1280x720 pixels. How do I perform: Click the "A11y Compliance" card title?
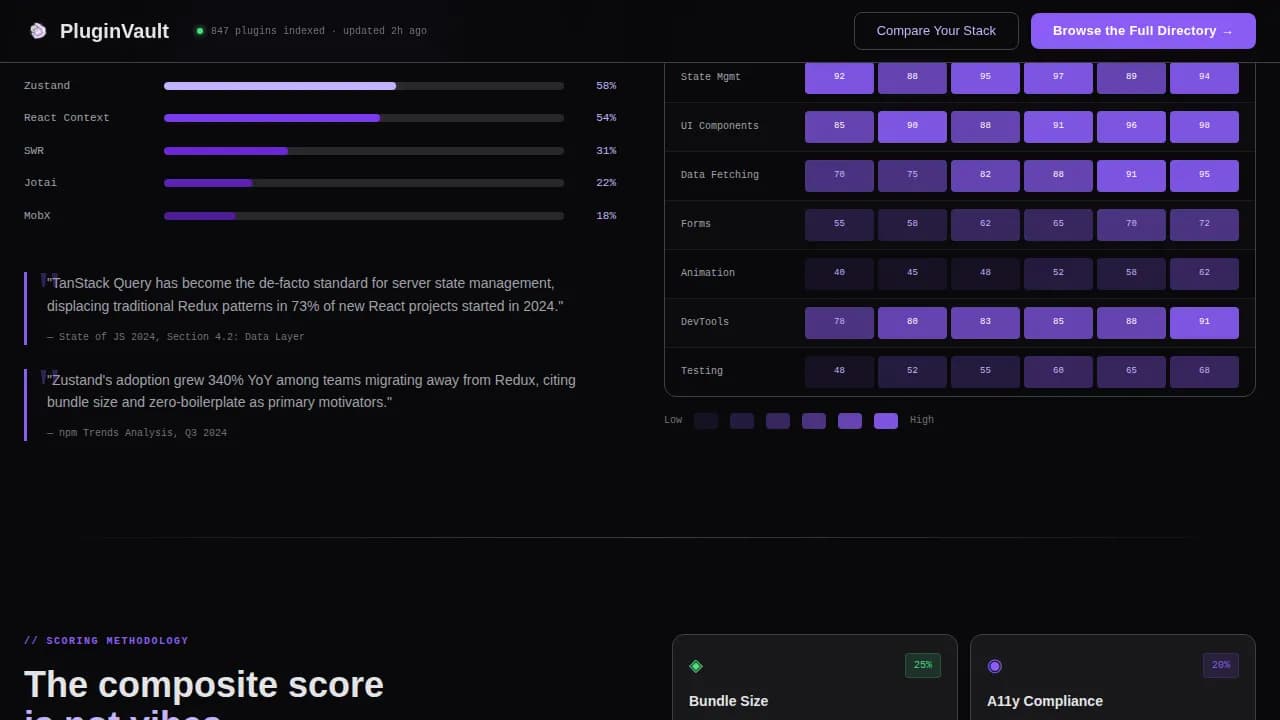(x=1045, y=701)
